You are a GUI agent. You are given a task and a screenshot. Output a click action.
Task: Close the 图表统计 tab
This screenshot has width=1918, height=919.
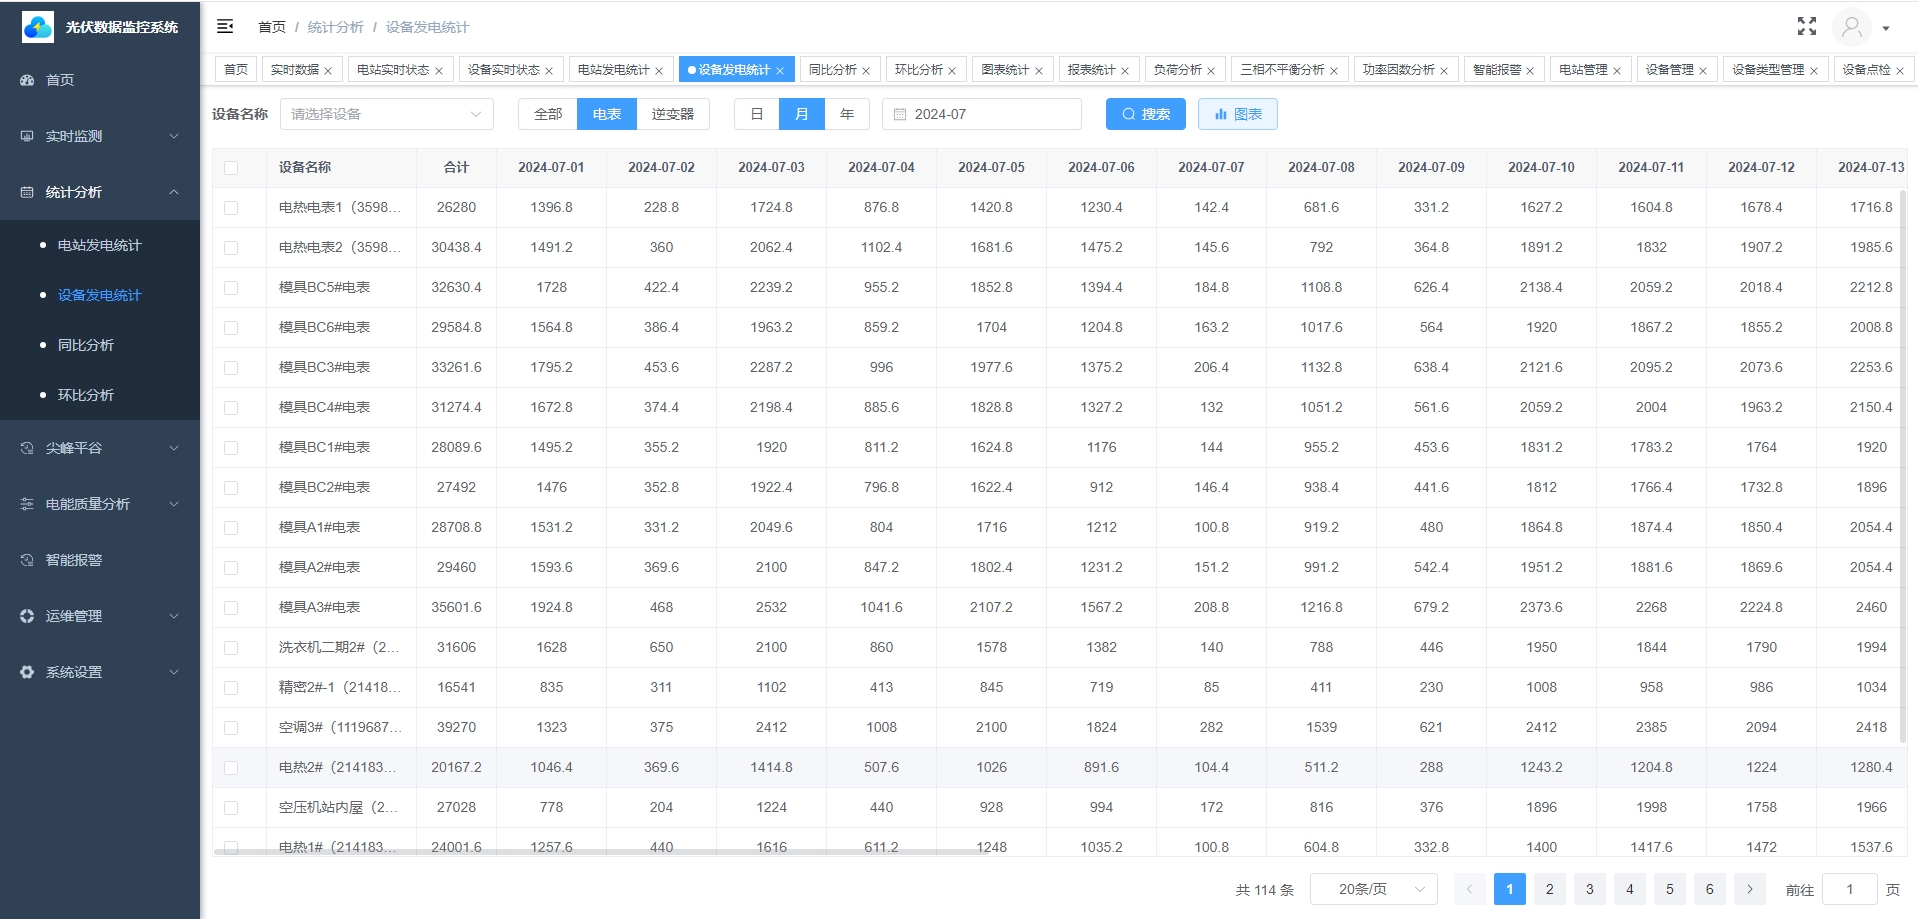pyautogui.click(x=1039, y=71)
